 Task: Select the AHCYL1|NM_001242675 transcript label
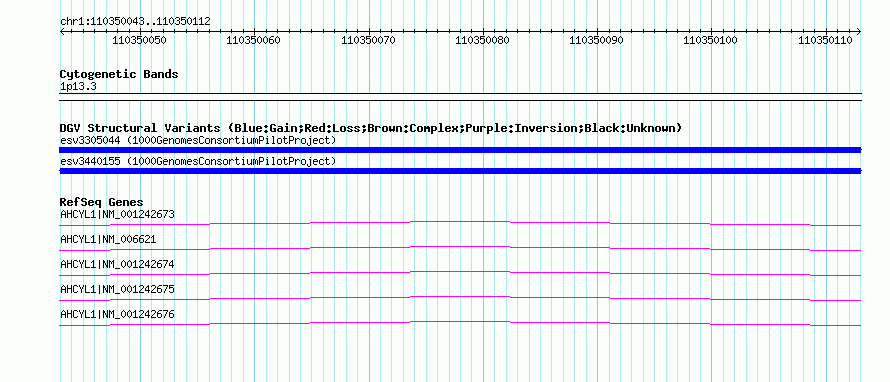(117, 289)
